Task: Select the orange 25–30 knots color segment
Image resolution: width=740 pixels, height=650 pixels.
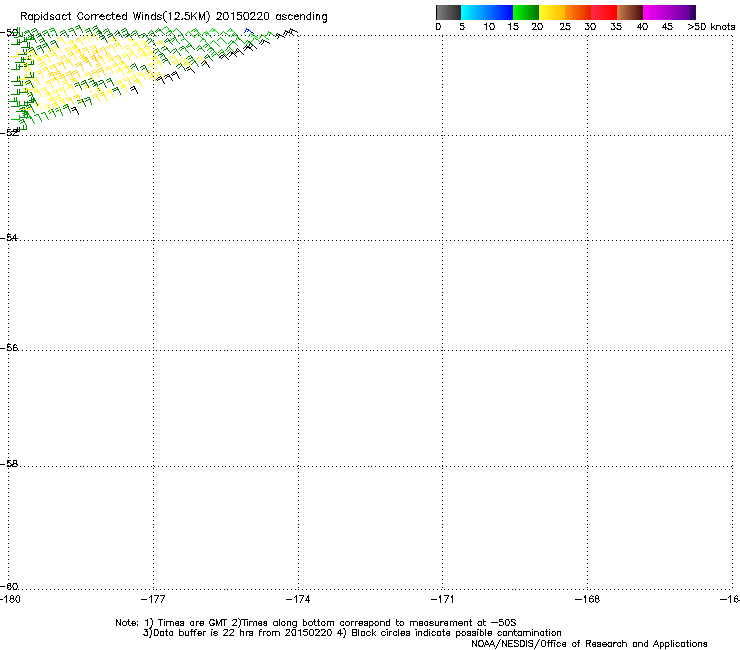Action: point(578,12)
